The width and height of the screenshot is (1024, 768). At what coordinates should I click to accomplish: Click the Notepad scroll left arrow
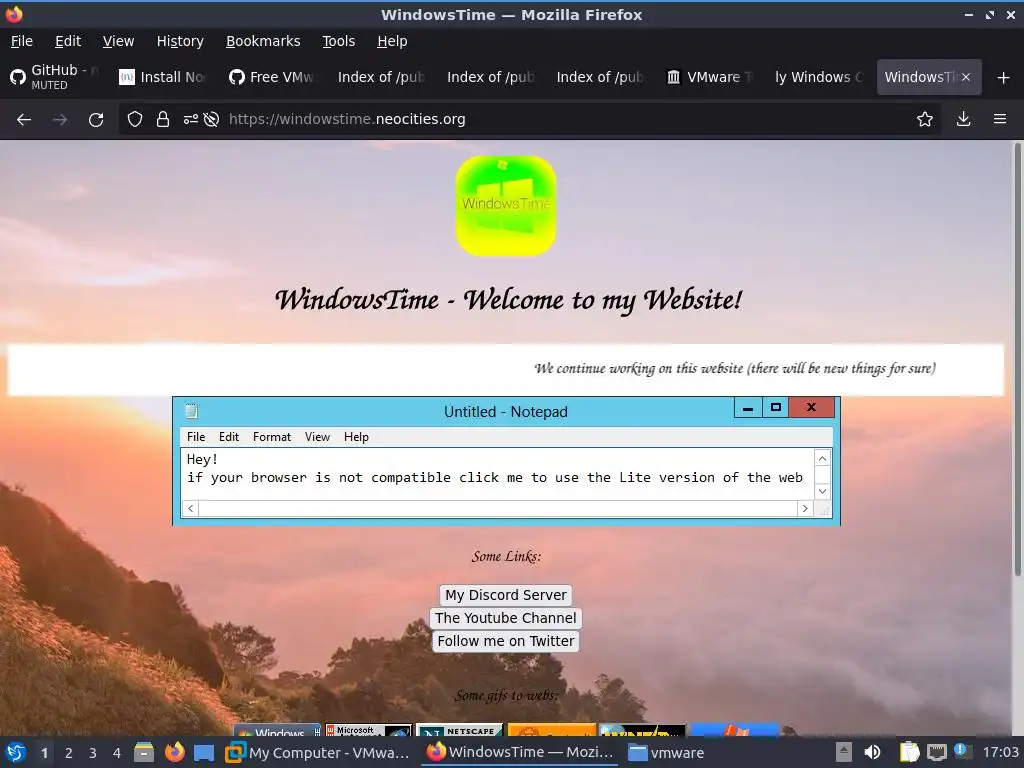click(x=191, y=508)
